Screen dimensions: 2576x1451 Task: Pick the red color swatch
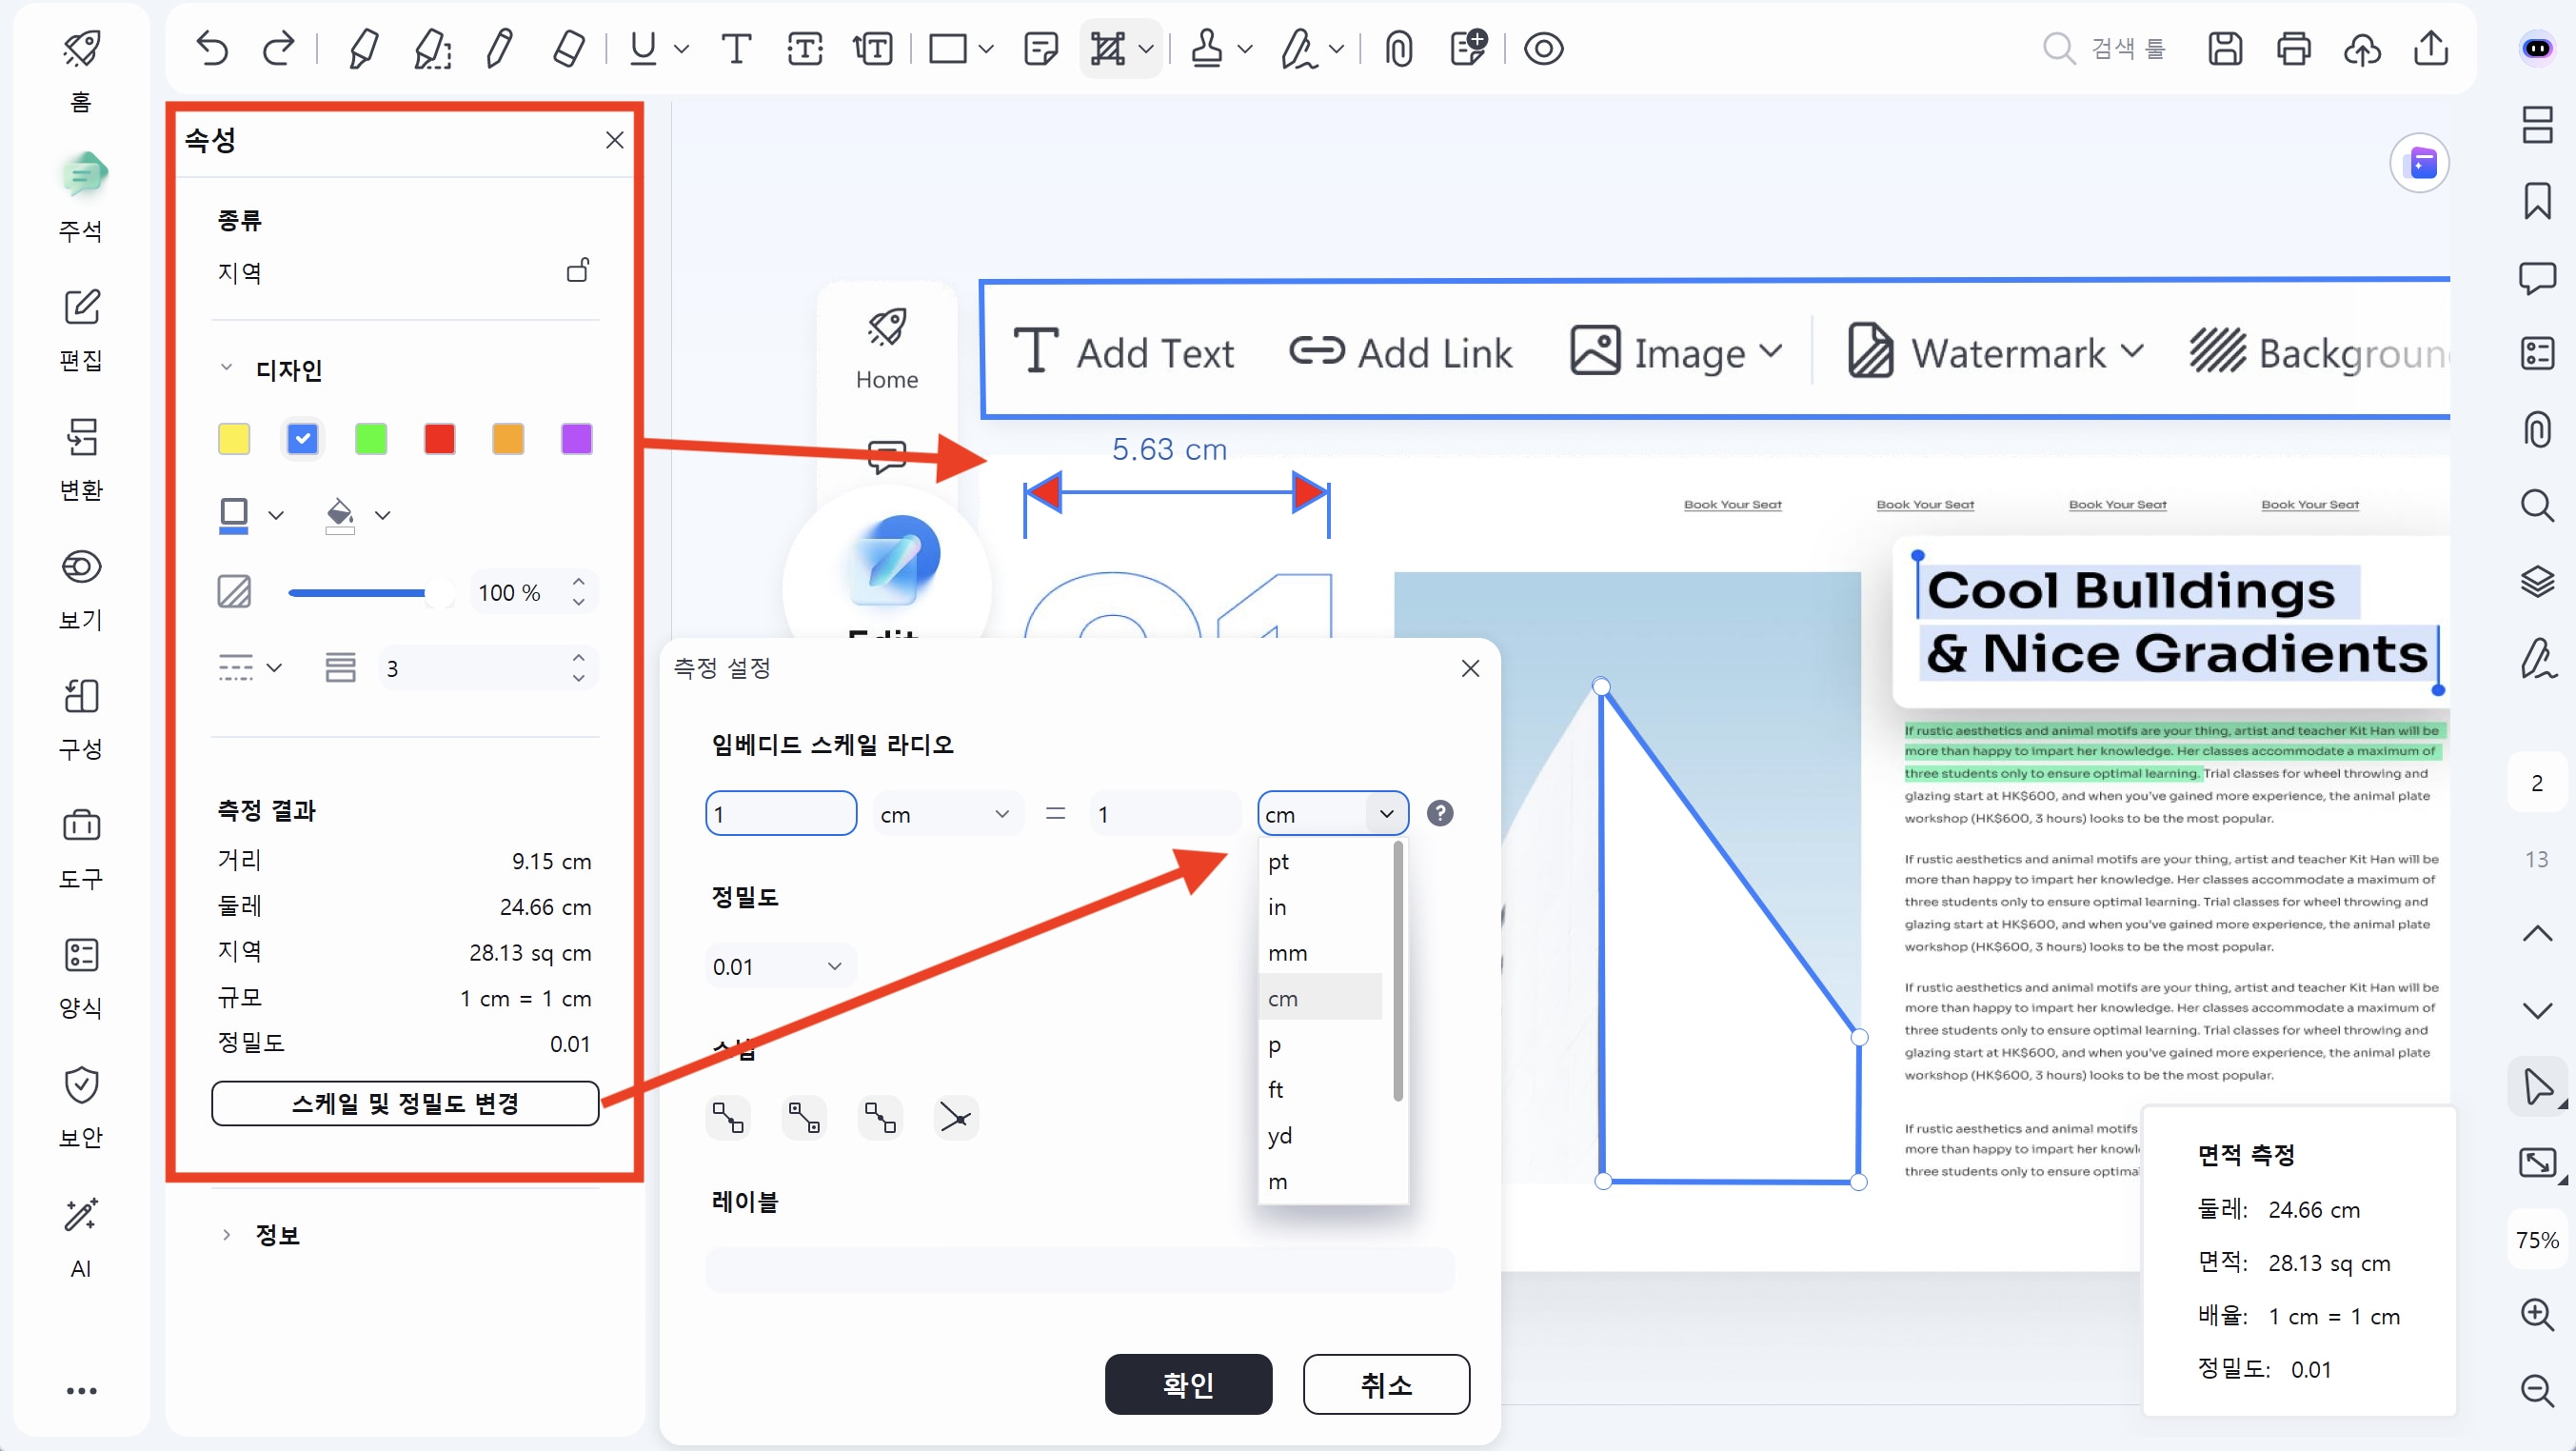pyautogui.click(x=439, y=439)
